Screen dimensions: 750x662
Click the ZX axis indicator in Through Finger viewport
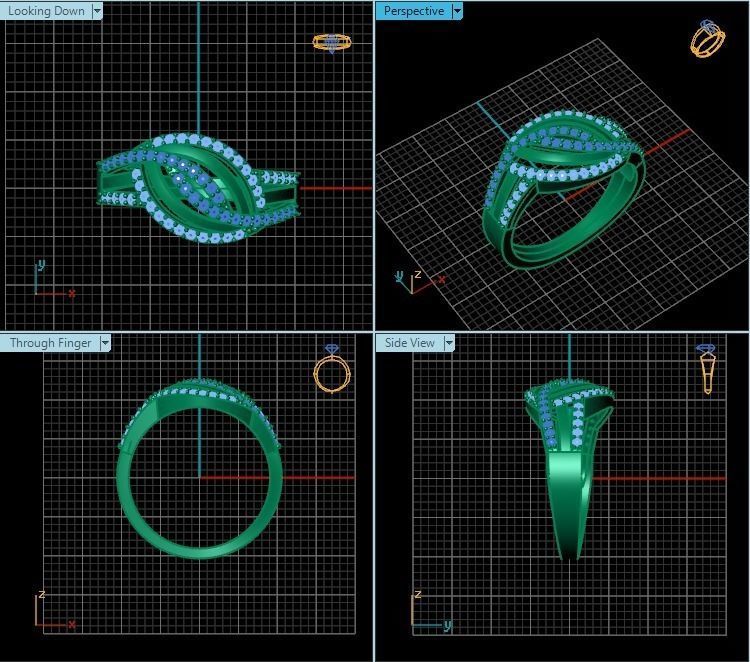[55, 610]
